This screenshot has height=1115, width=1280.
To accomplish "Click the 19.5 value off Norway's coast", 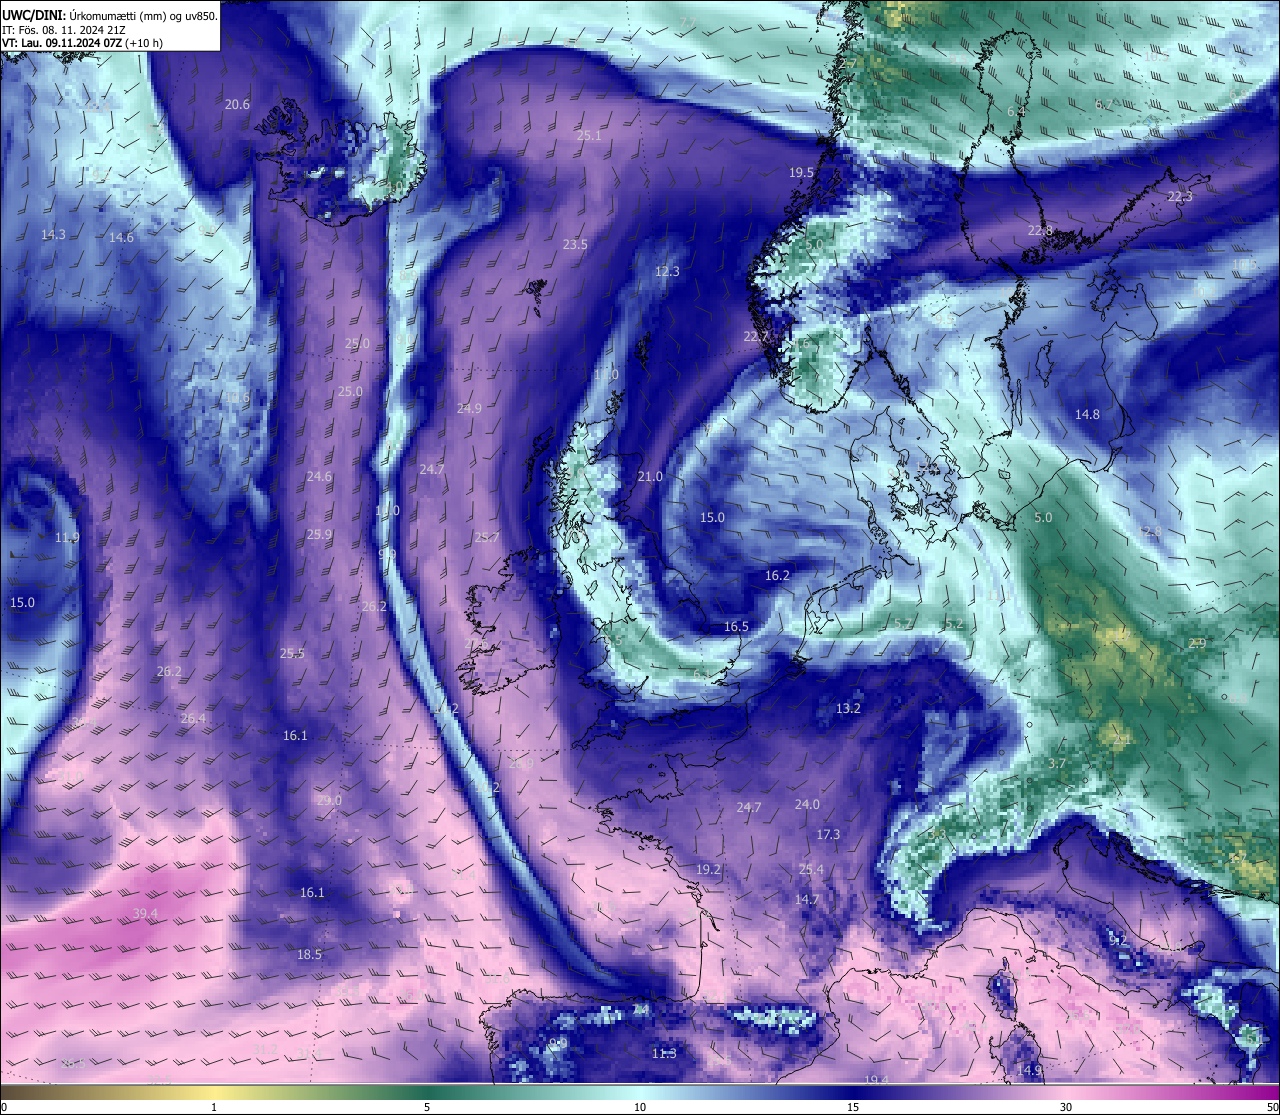I will (801, 172).
